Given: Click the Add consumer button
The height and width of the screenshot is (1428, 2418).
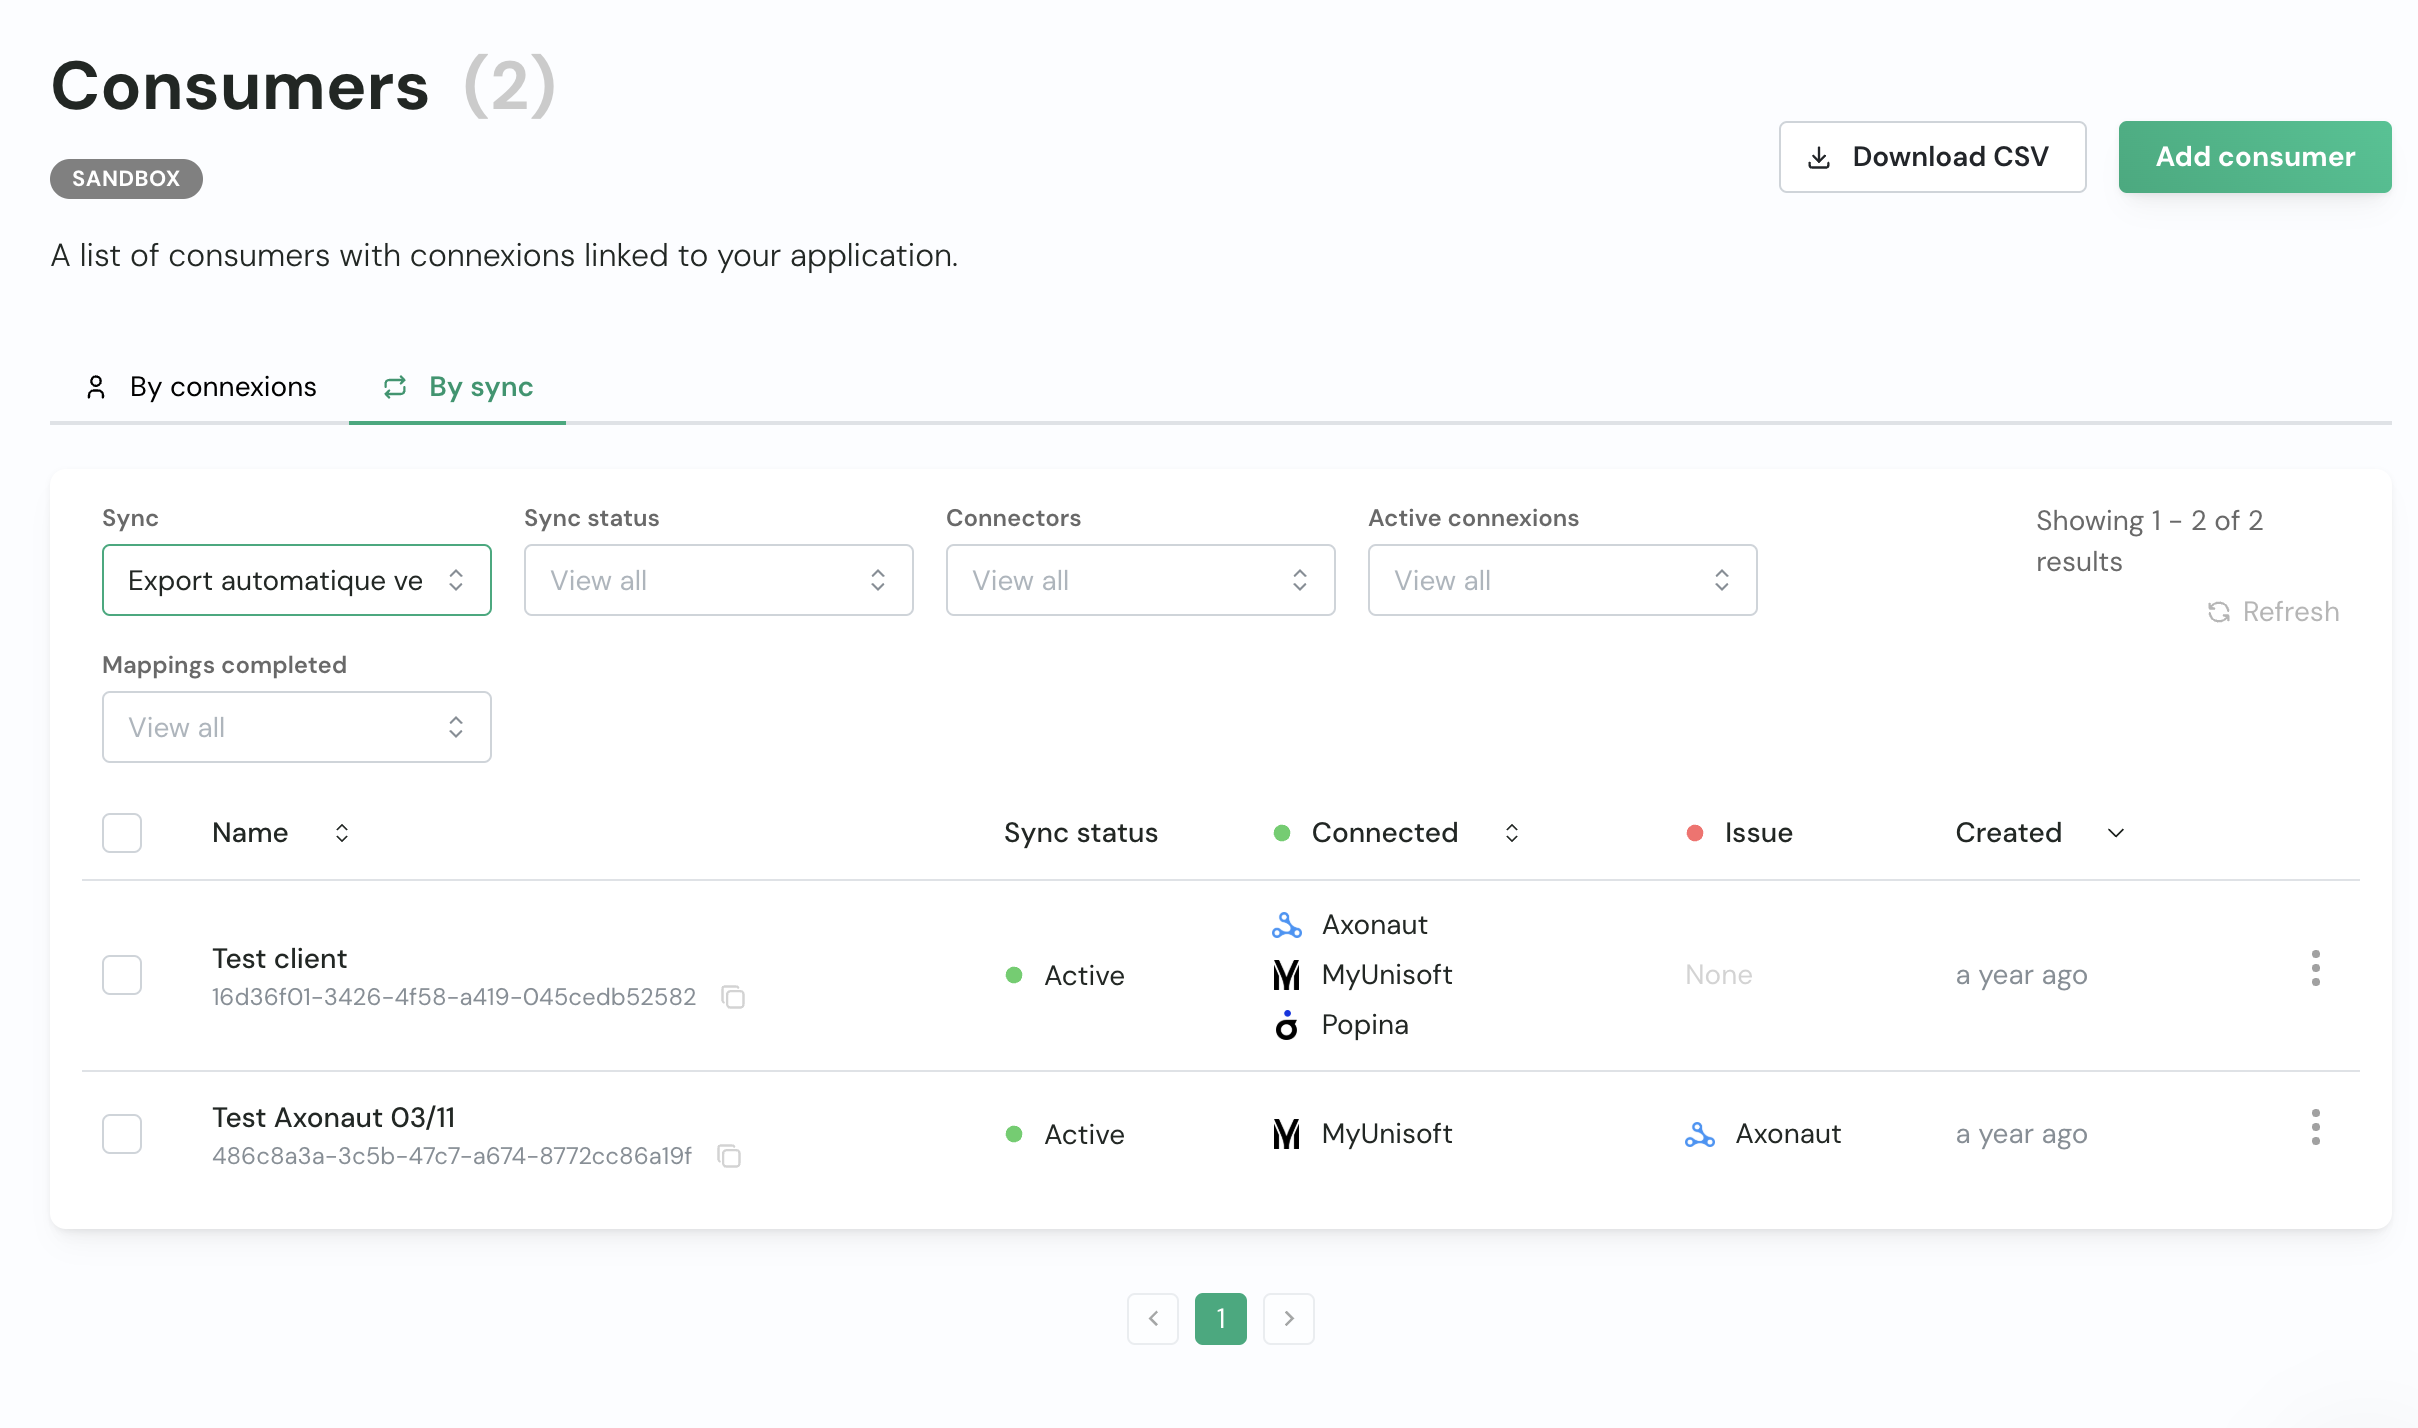Looking at the screenshot, I should [x=2254, y=157].
